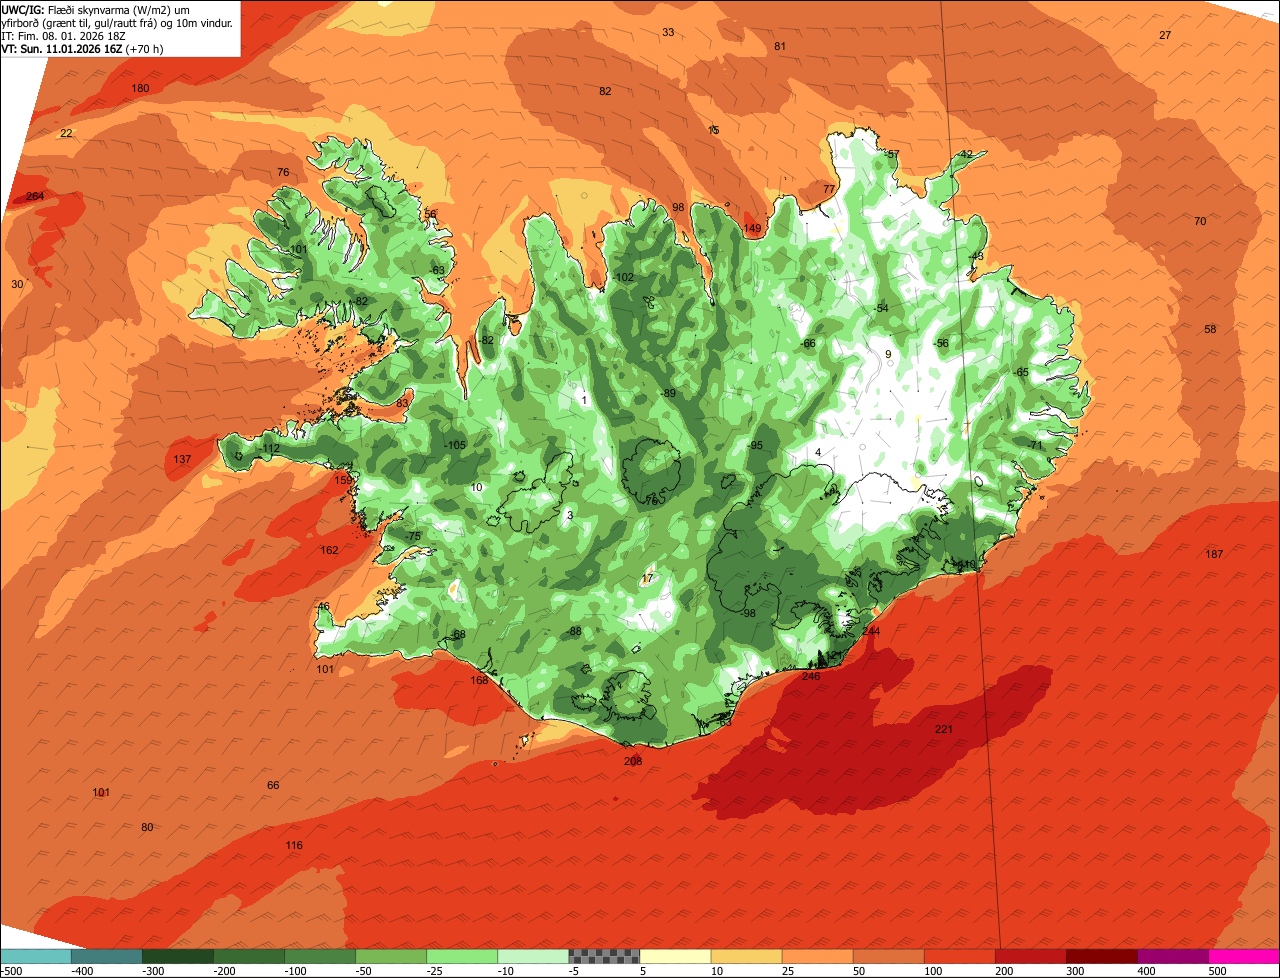The width and height of the screenshot is (1280, 978).
Task: Select the land value '-75' in southwest Iceland
Action: (x=413, y=538)
